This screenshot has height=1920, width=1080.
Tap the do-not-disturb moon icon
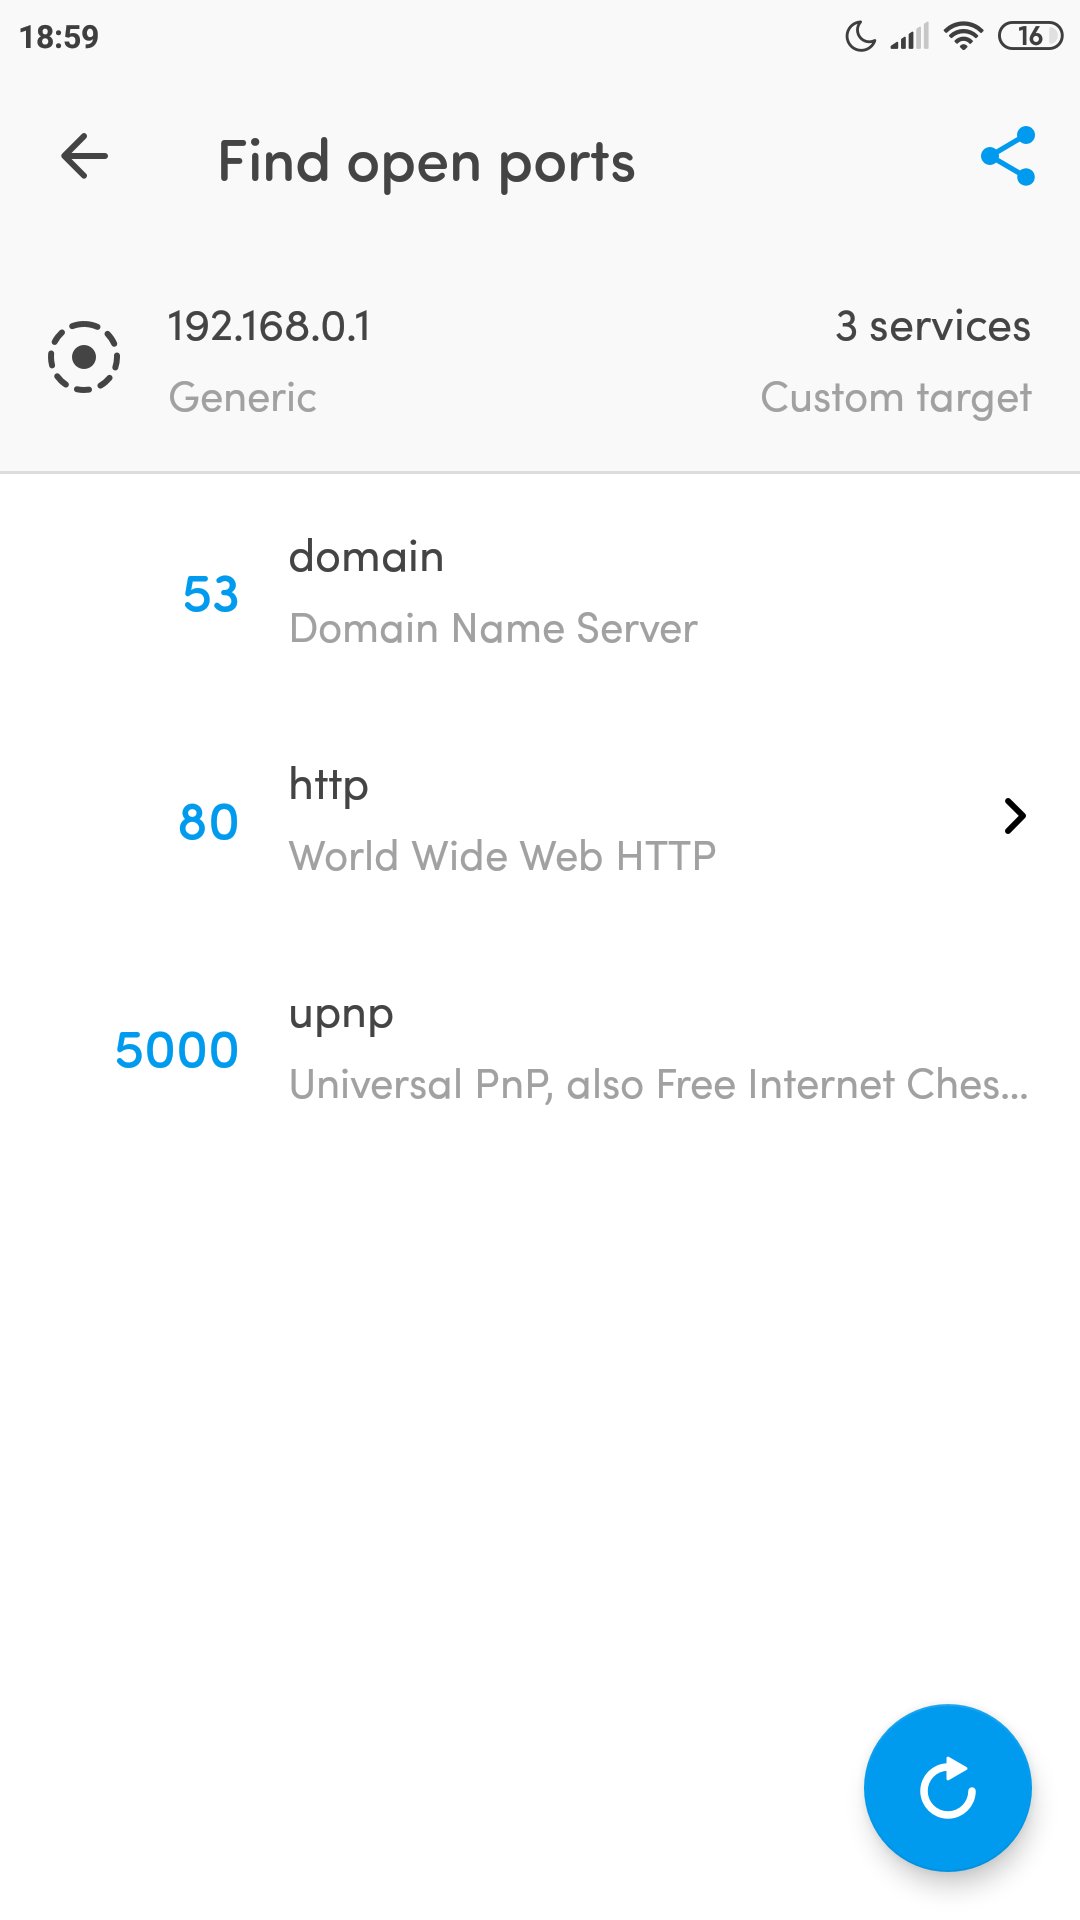[860, 37]
